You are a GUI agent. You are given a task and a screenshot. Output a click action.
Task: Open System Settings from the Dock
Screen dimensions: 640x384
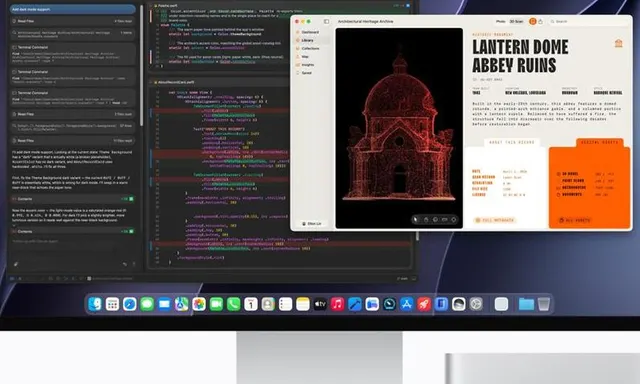476,304
